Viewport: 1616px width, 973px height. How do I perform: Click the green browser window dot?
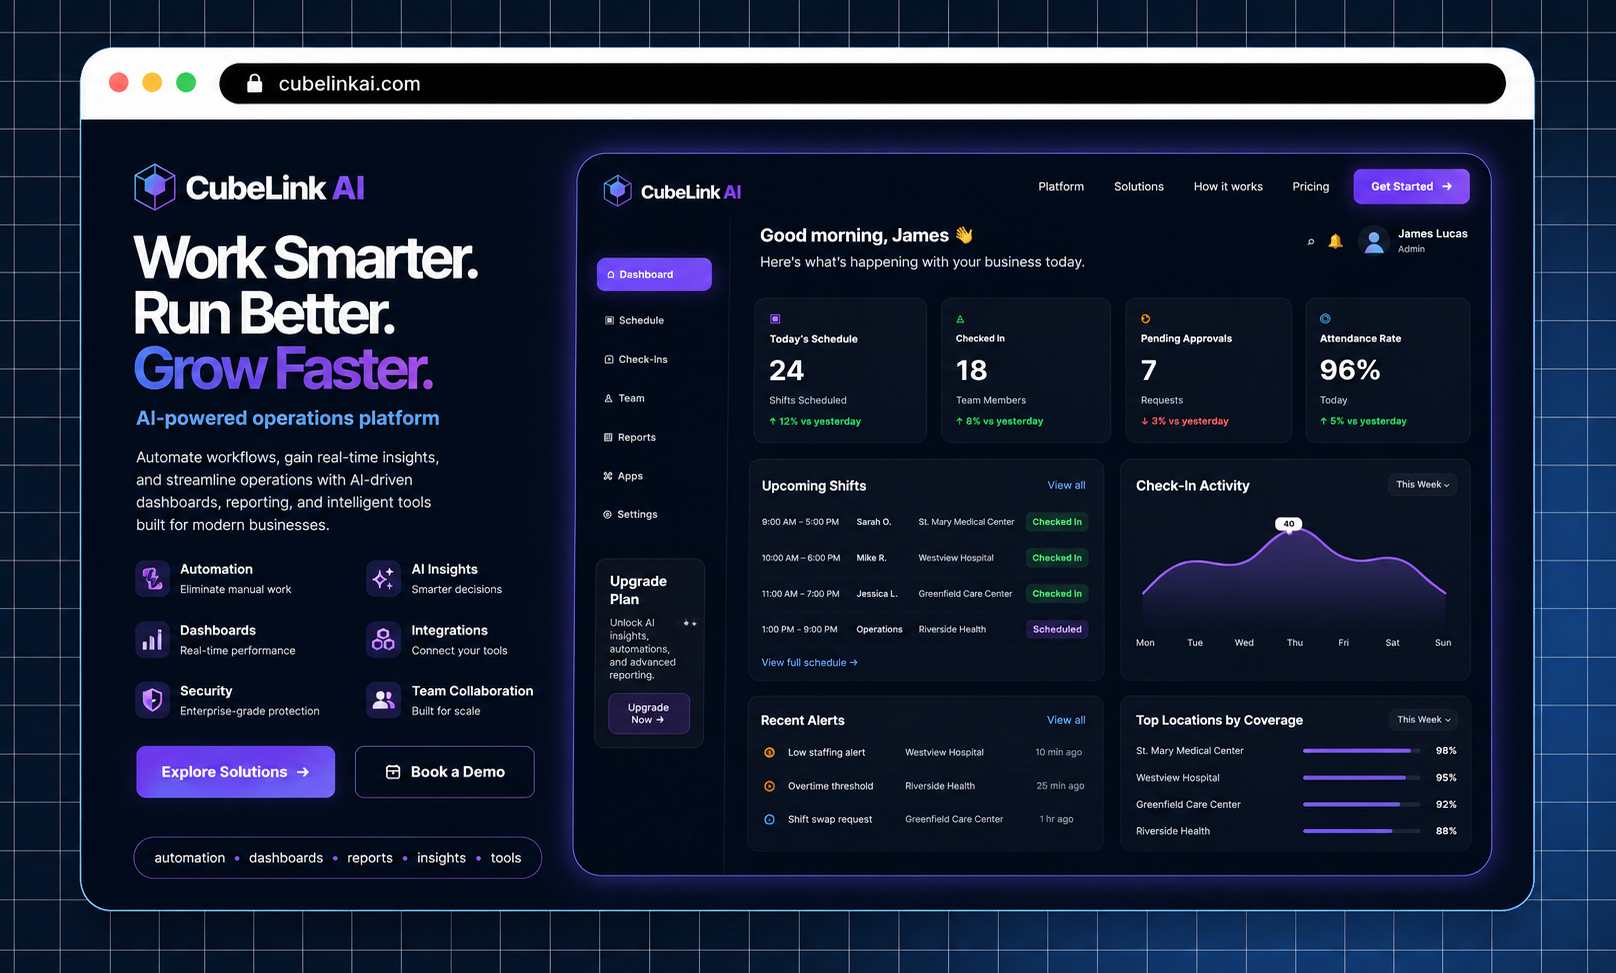186,82
